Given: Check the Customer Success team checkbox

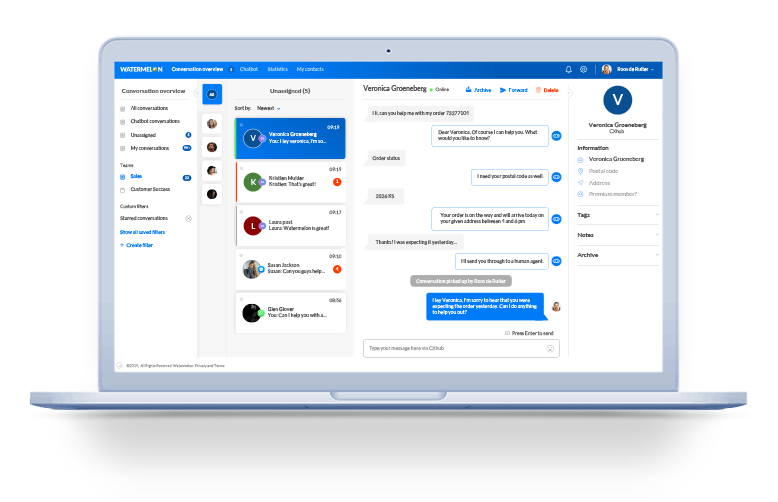Looking at the screenshot, I should tap(123, 190).
